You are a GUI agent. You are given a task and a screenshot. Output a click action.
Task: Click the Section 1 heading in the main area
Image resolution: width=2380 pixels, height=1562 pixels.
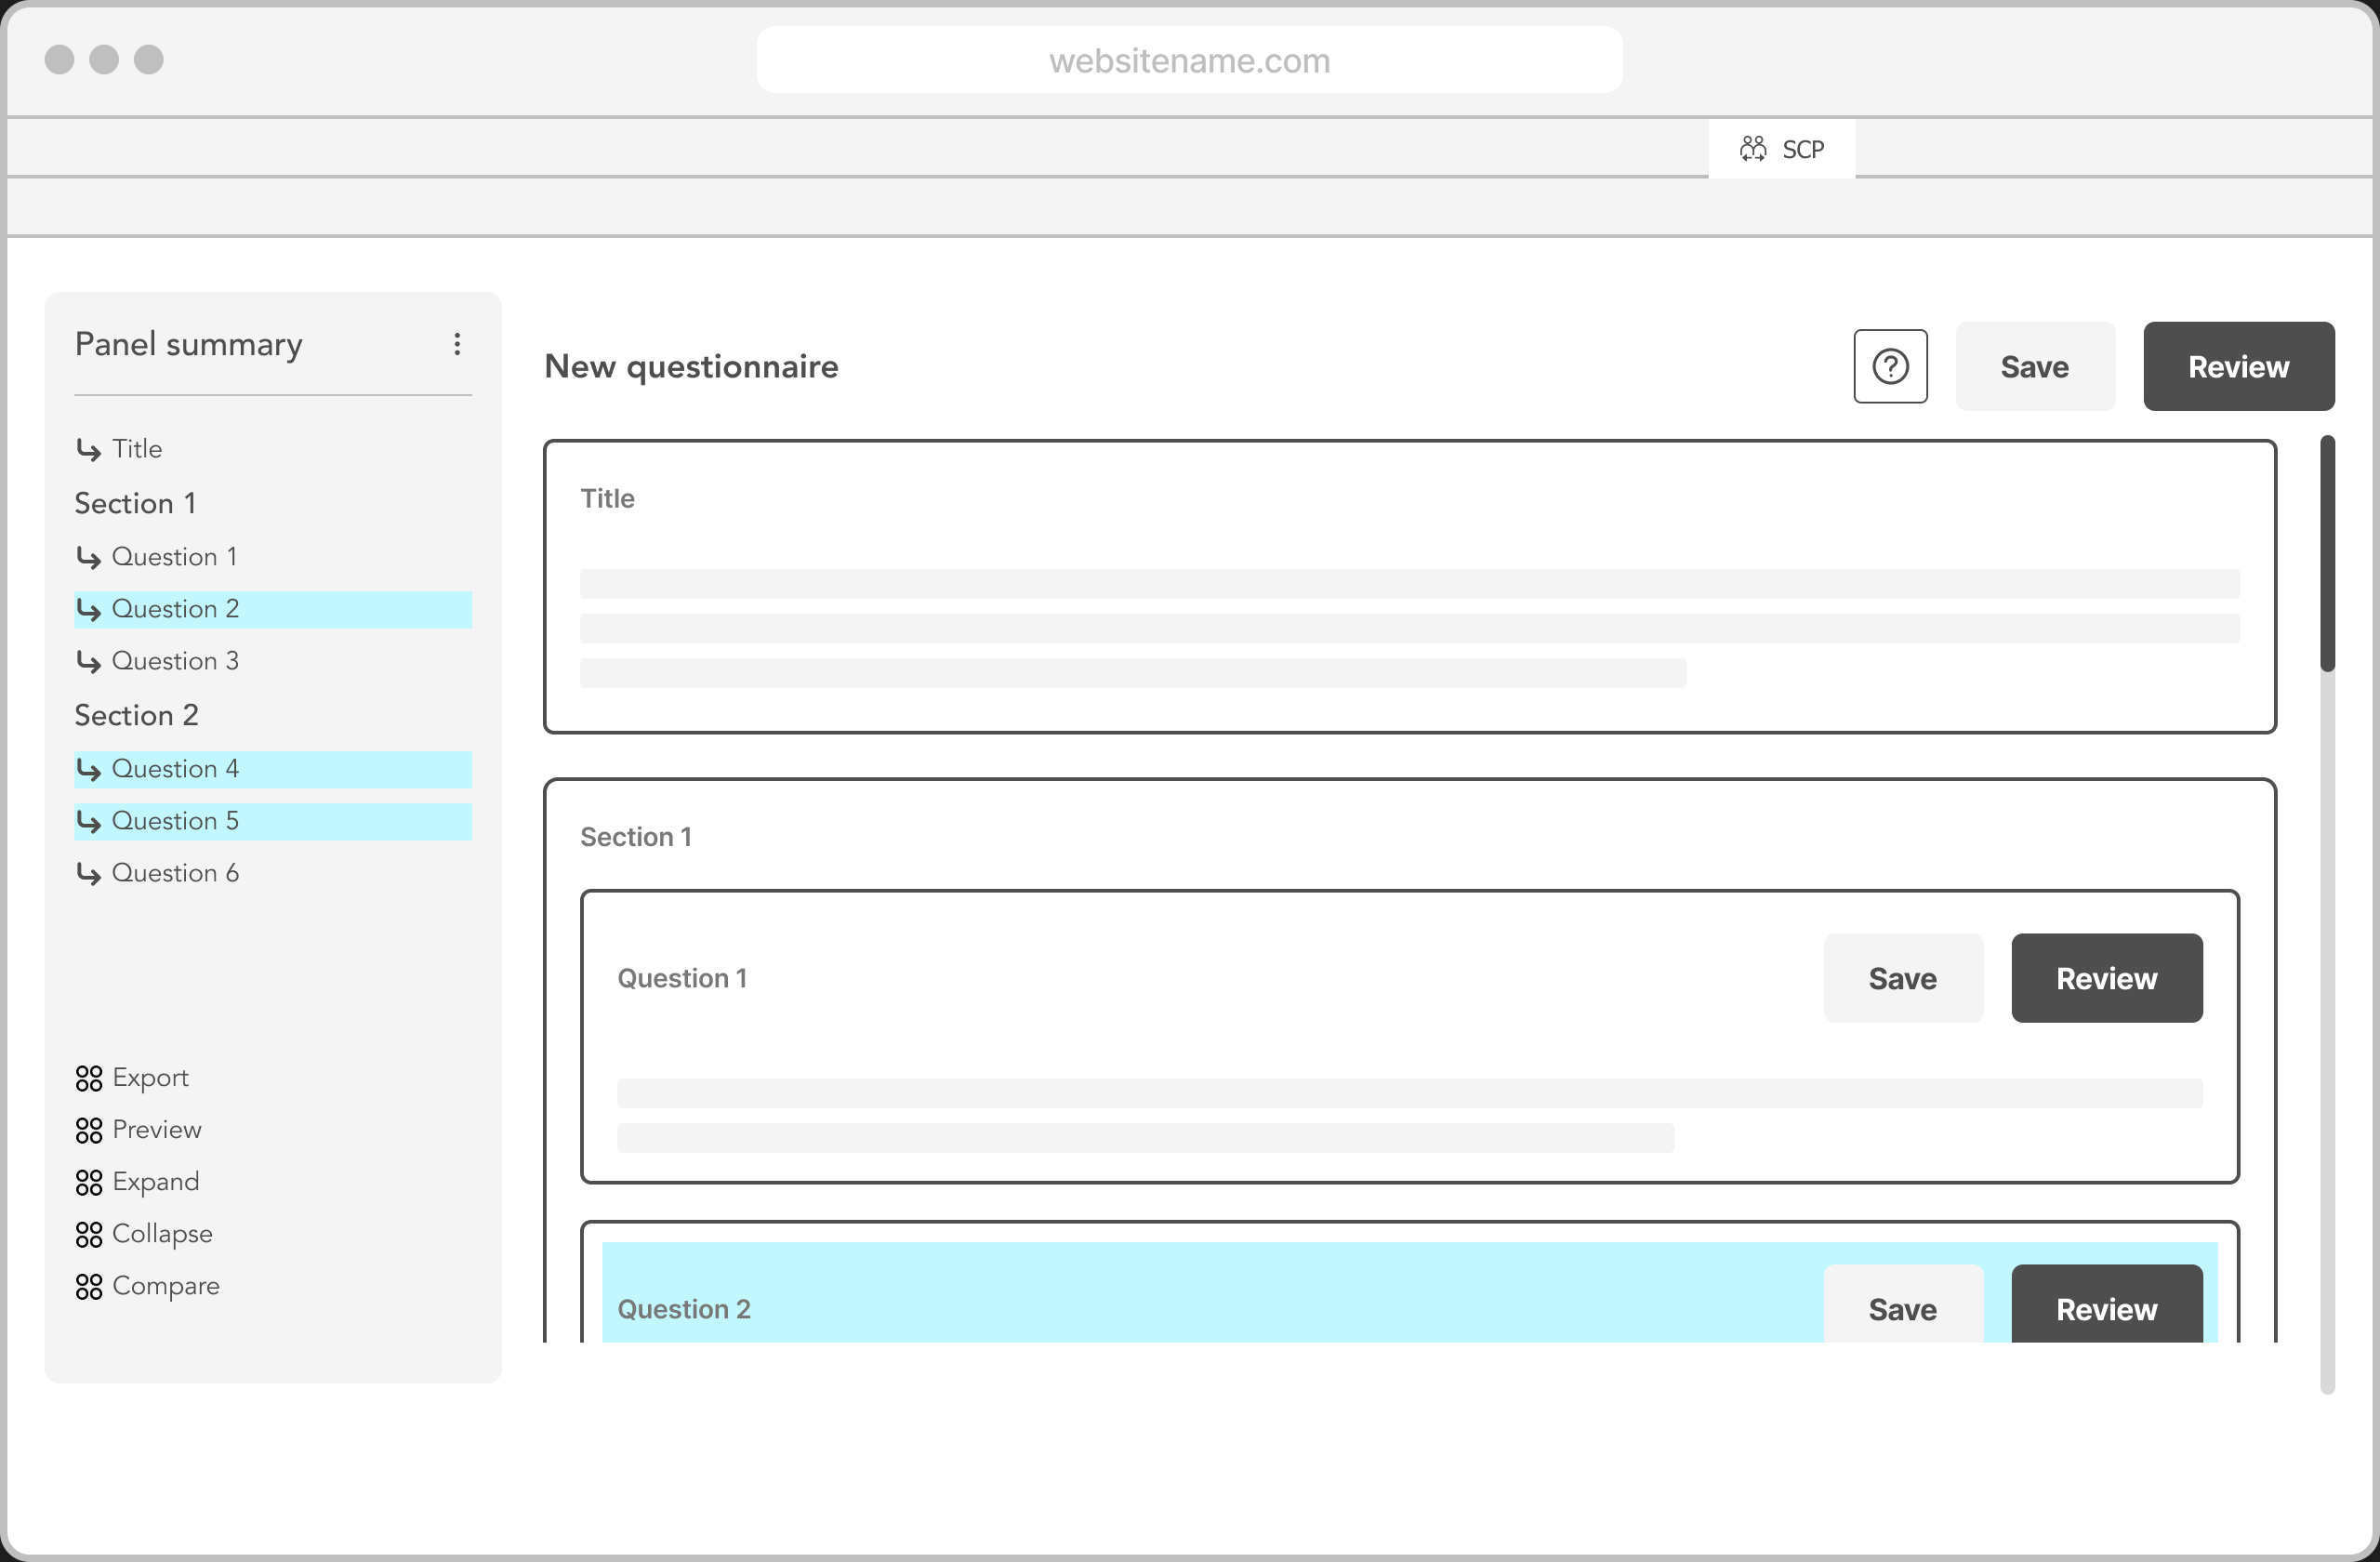click(636, 837)
